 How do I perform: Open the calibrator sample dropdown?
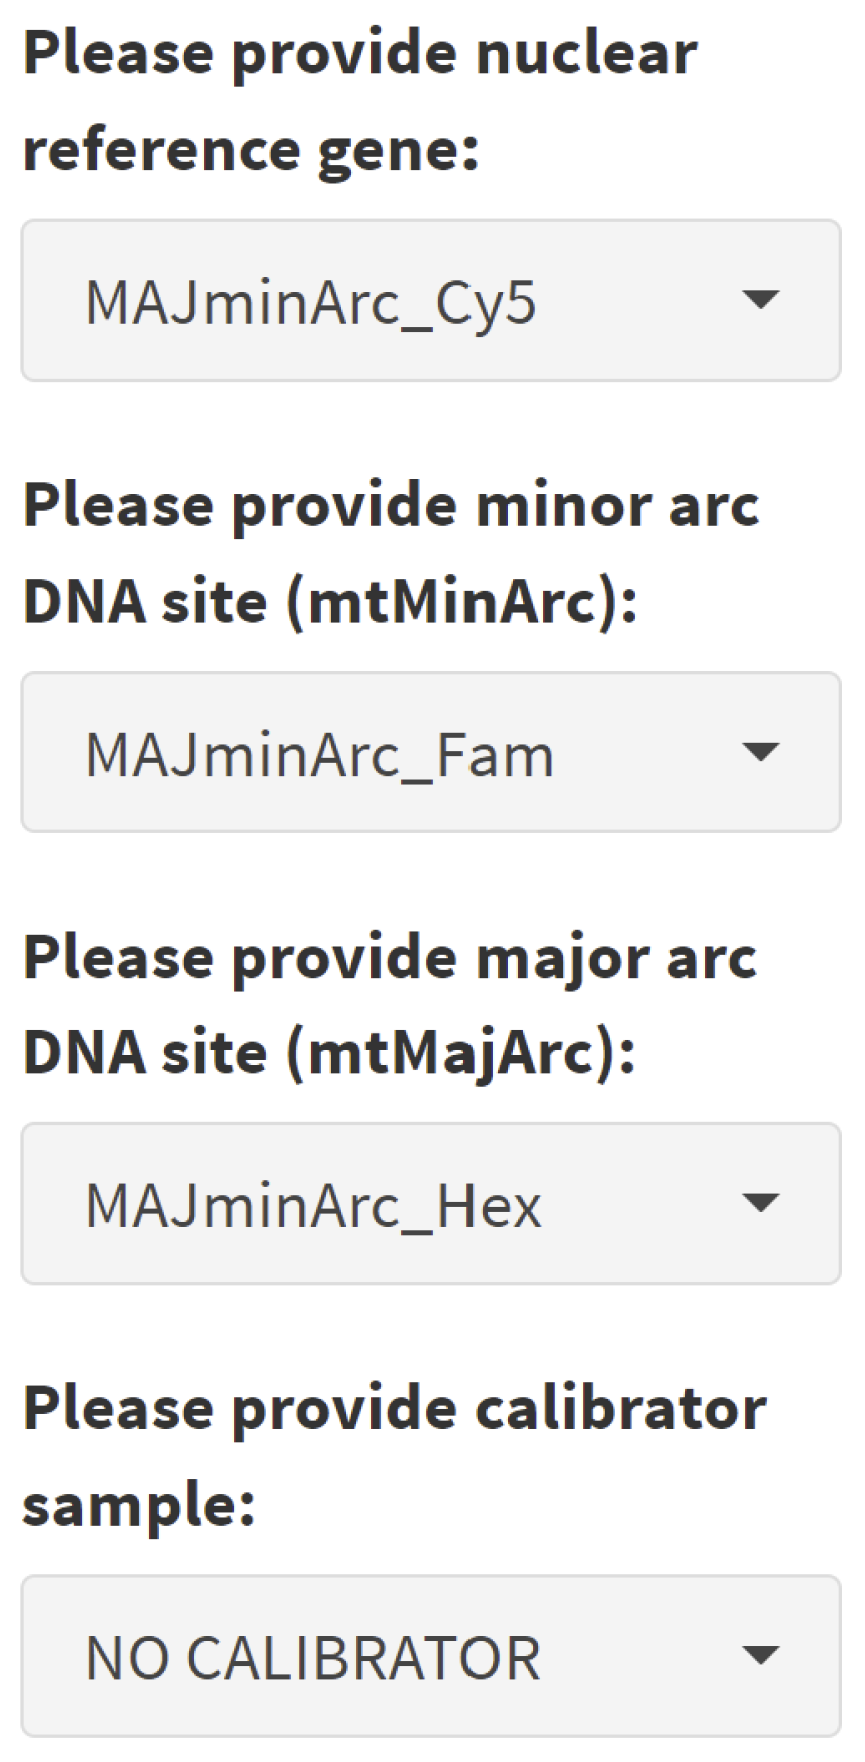[430, 1656]
